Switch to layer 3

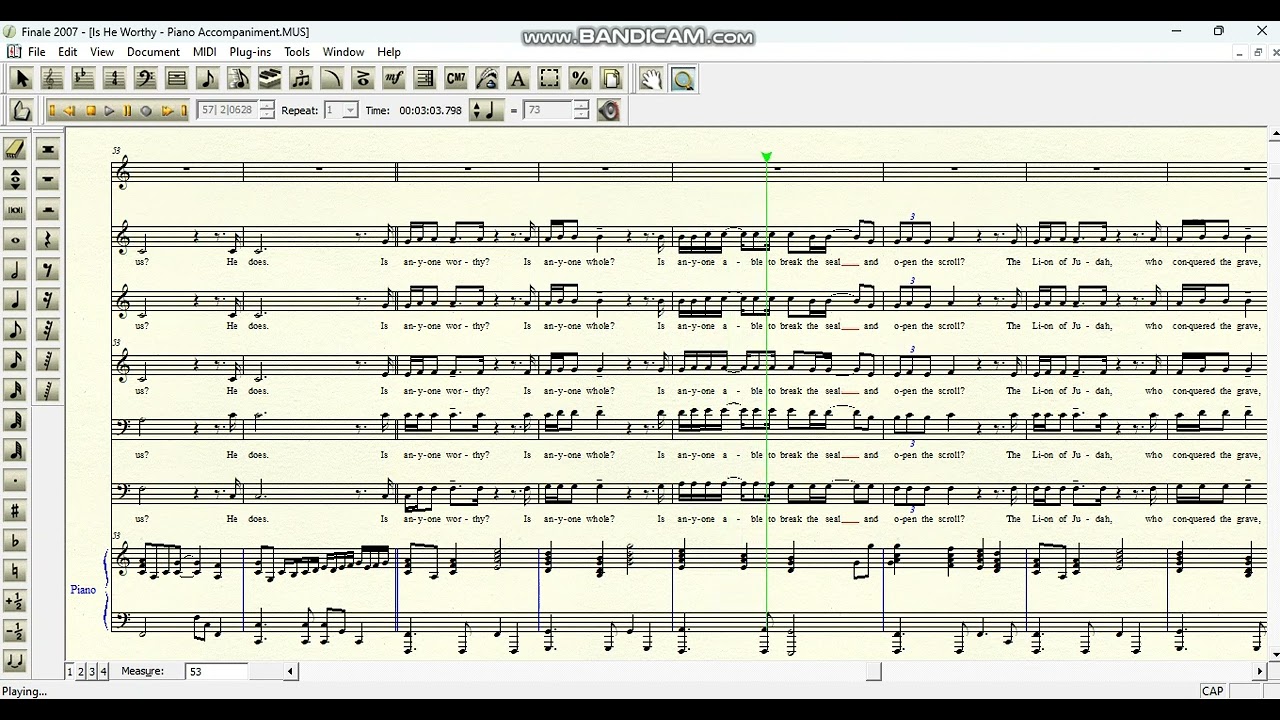click(x=92, y=672)
